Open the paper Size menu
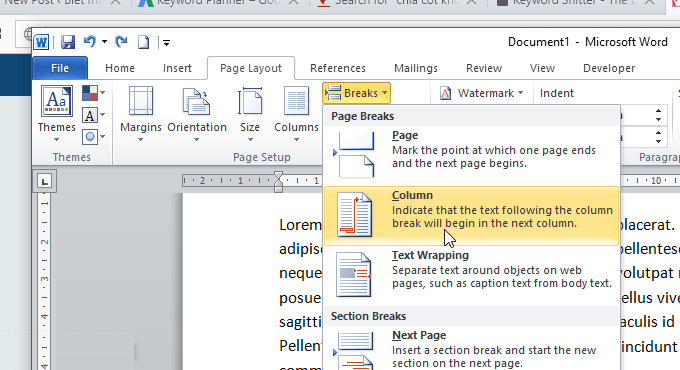Viewport: 680px width, 370px height. point(250,114)
